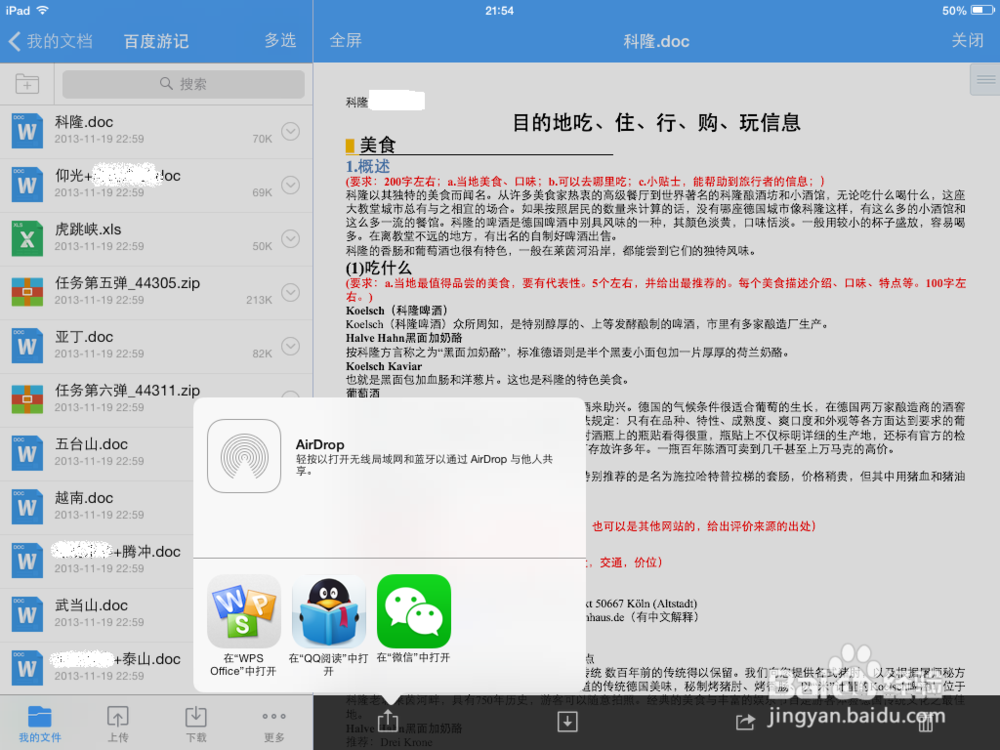Open 任务第五弹_44305.zip archive icon

27,292
